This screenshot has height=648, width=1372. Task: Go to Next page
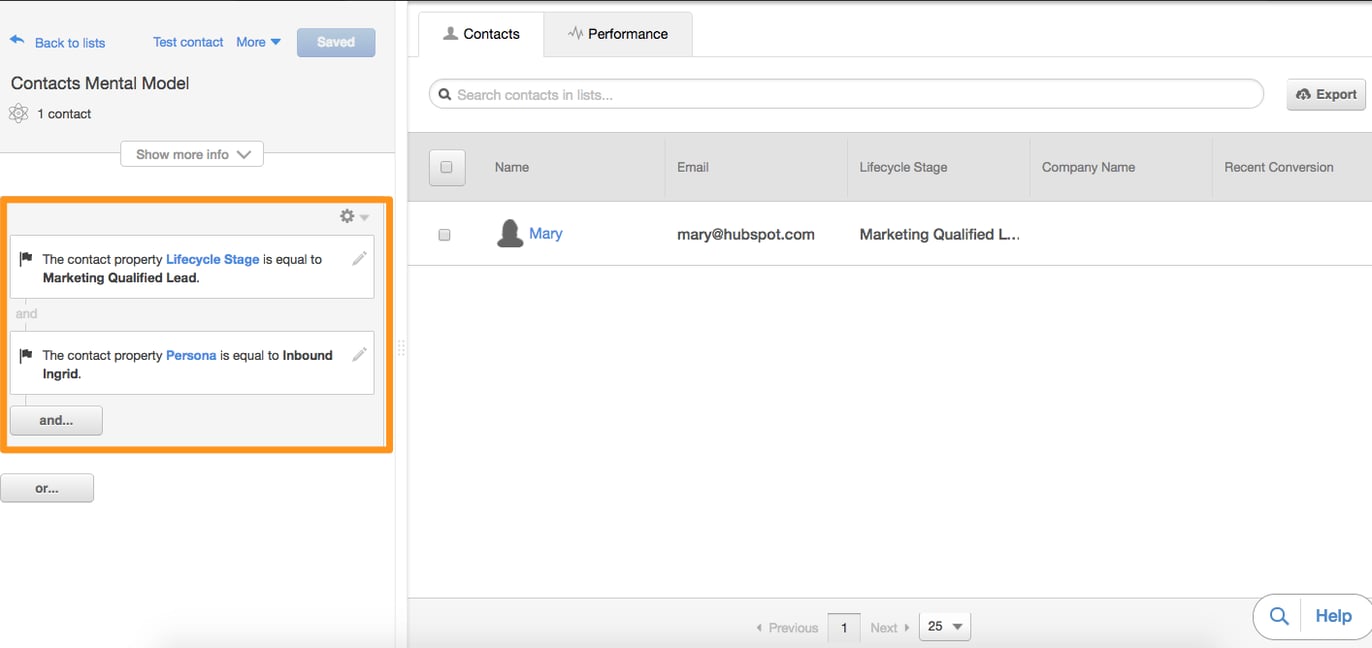pyautogui.click(x=889, y=628)
